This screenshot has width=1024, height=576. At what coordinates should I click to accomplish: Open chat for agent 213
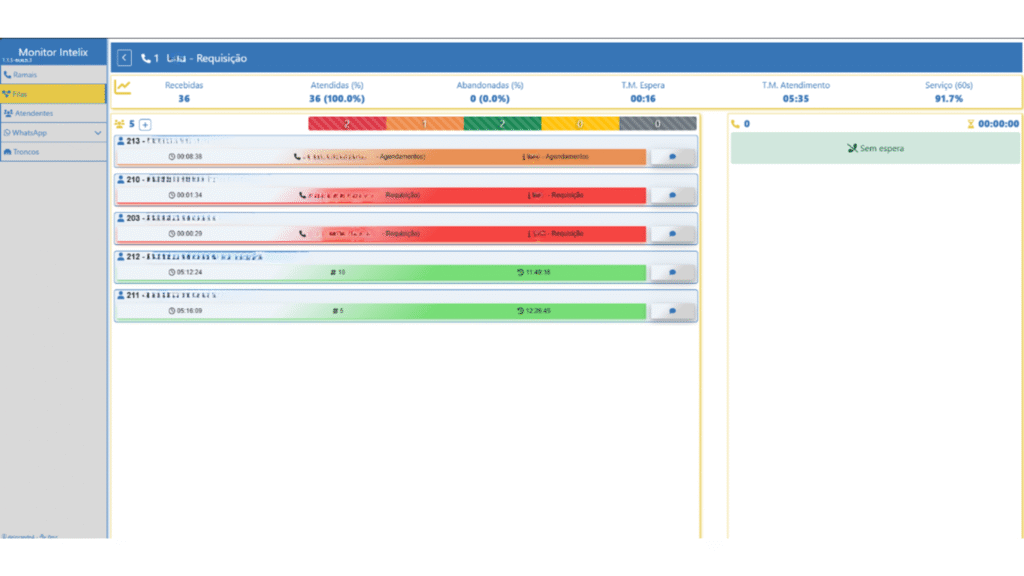pos(672,157)
